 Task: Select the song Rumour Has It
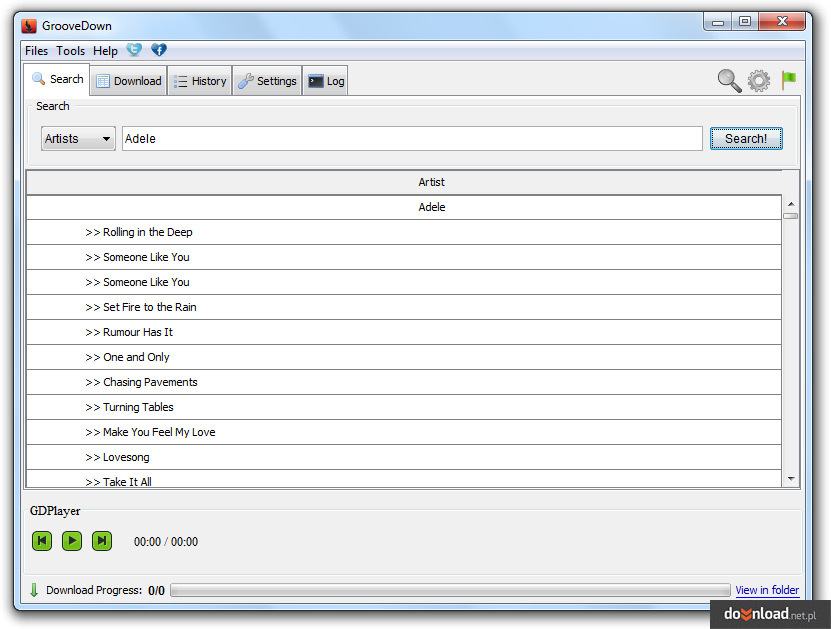pyautogui.click(x=404, y=332)
